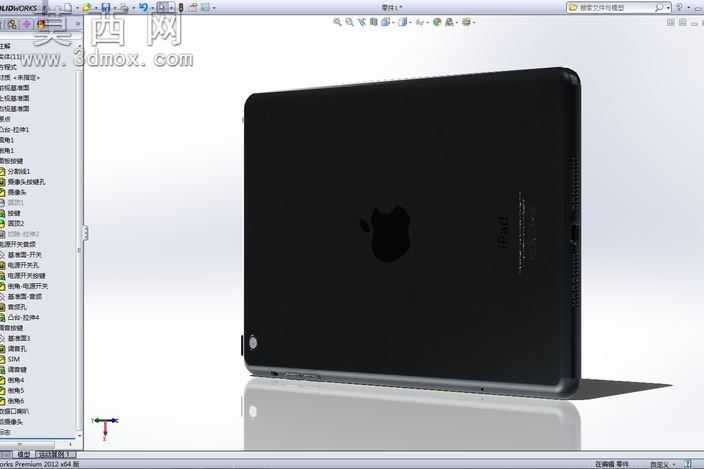Open the DimXpertManager tab icon
The width and height of the screenshot is (704, 469).
(27, 24)
